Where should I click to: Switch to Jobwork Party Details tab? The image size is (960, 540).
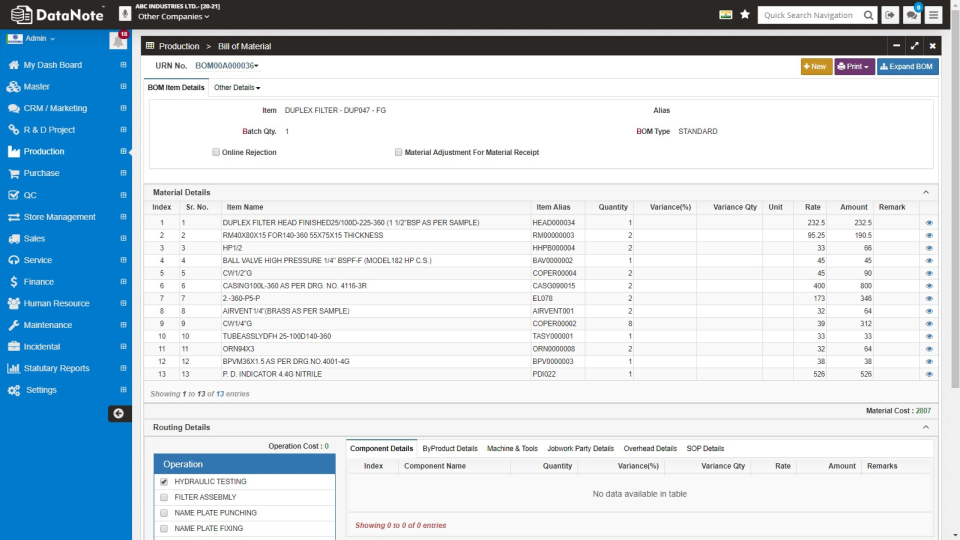pos(580,449)
